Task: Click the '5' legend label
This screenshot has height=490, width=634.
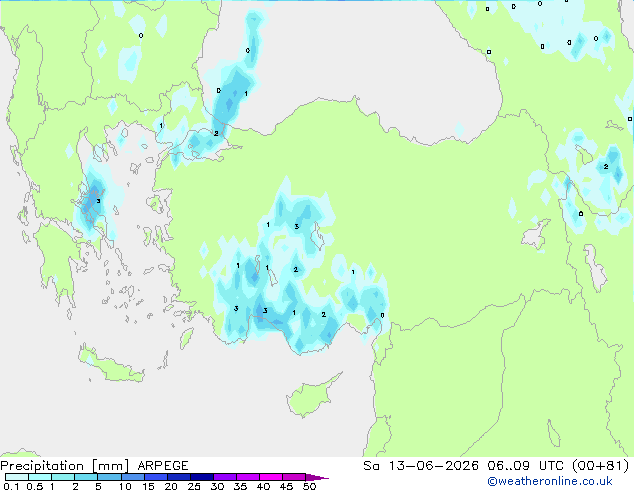Action: point(98,486)
